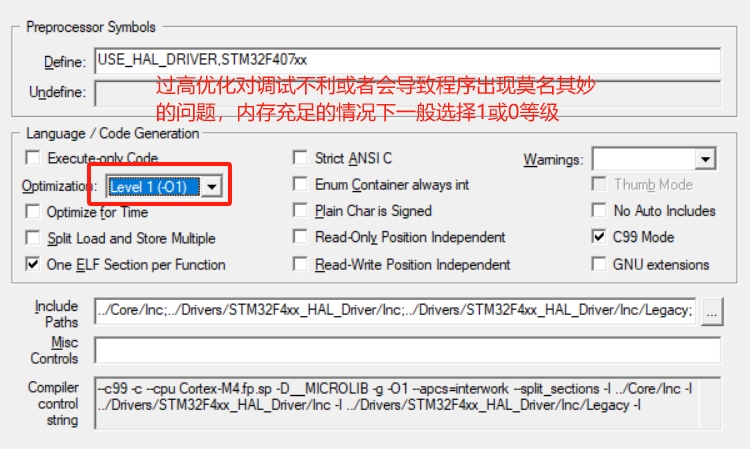Click the Undefine input field
The width and height of the screenshot is (750, 449).
tap(408, 93)
